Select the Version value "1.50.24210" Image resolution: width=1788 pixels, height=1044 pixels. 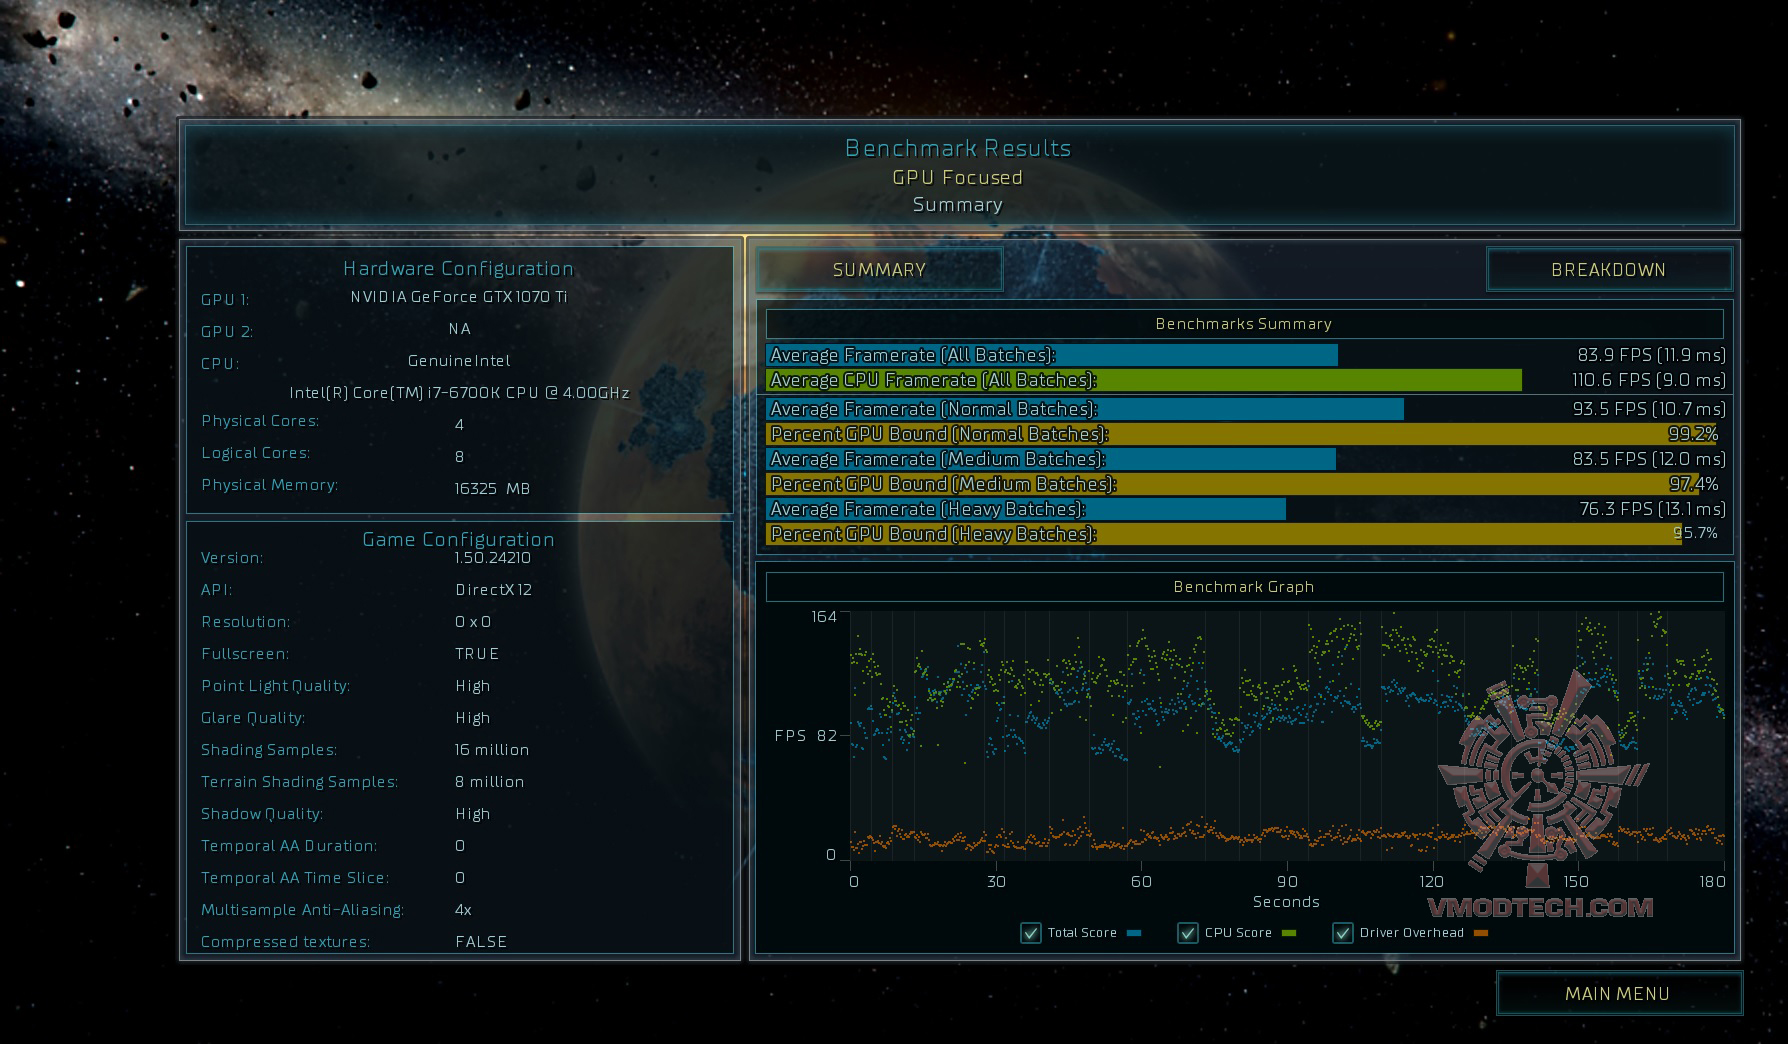click(x=493, y=558)
